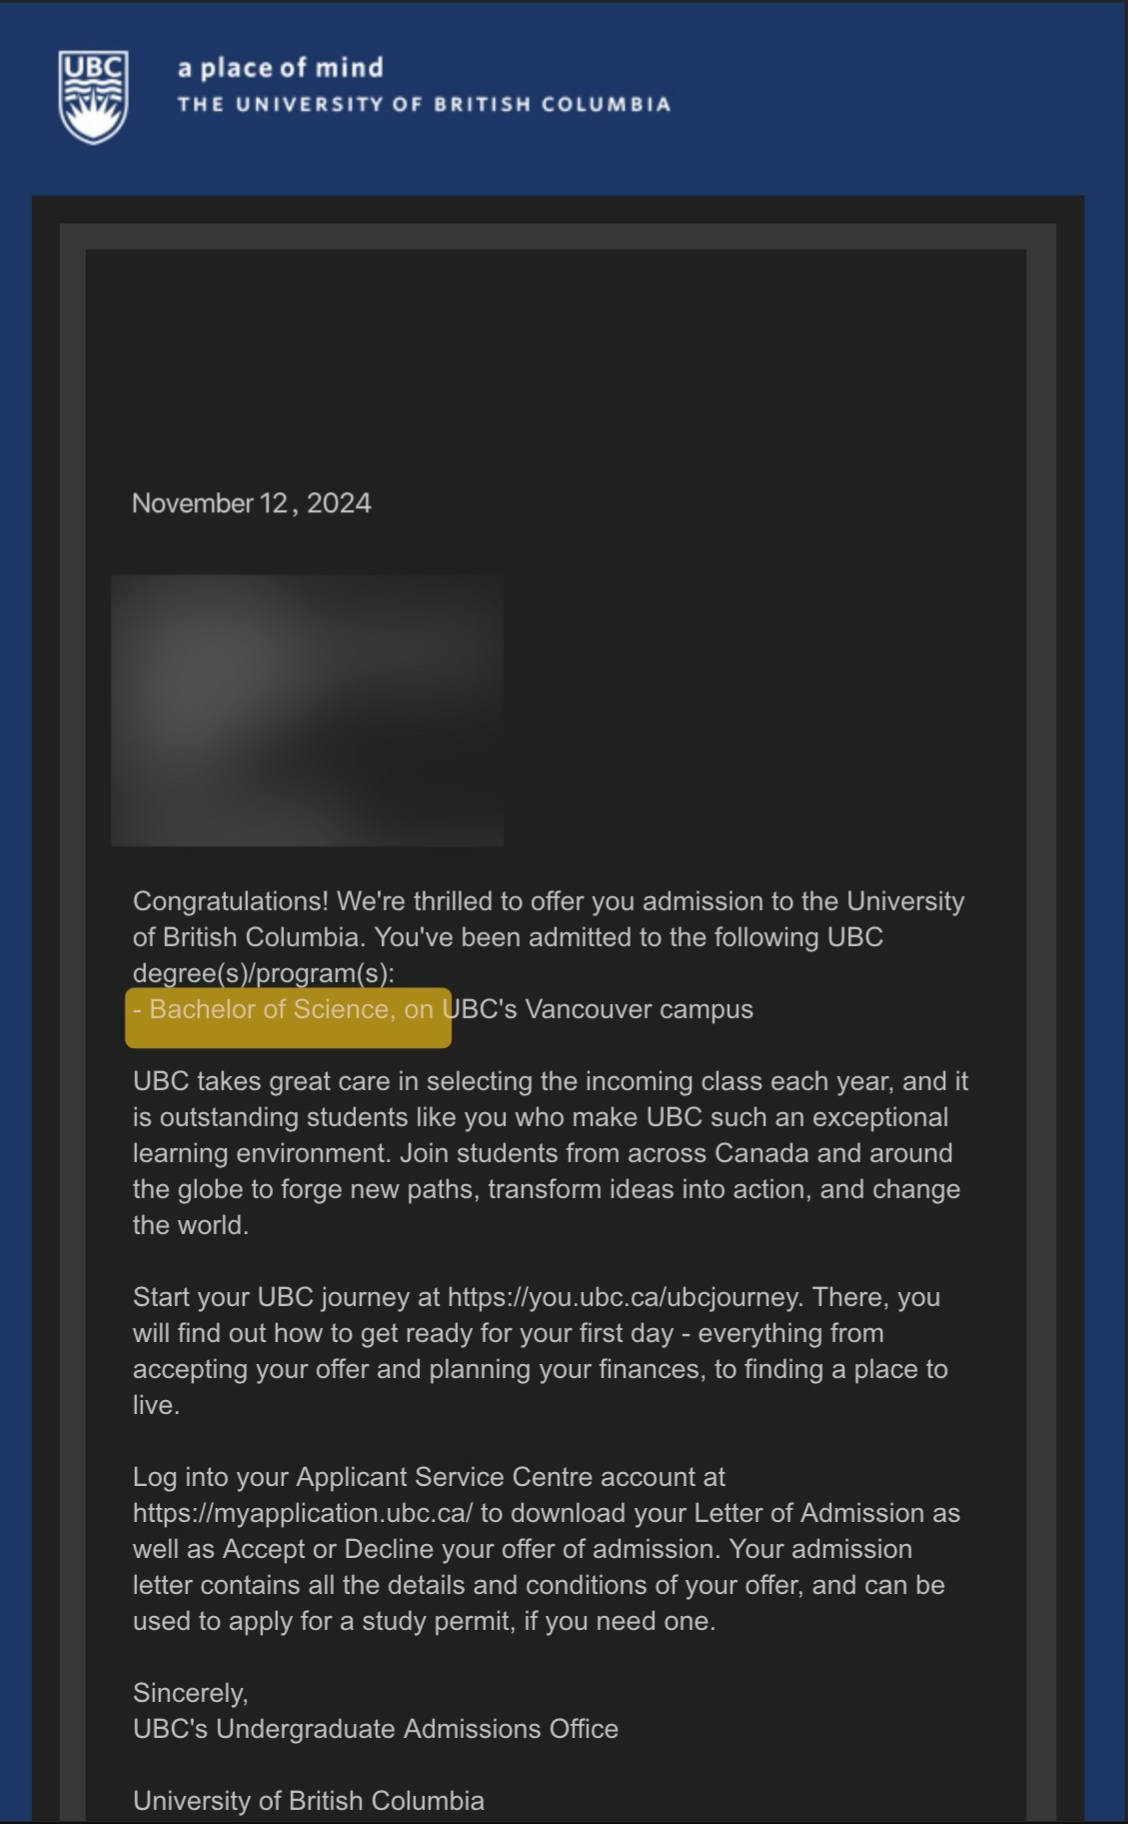Image resolution: width=1128 pixels, height=1824 pixels.
Task: Click the November 12, 2024 date line
Action: click(x=251, y=503)
